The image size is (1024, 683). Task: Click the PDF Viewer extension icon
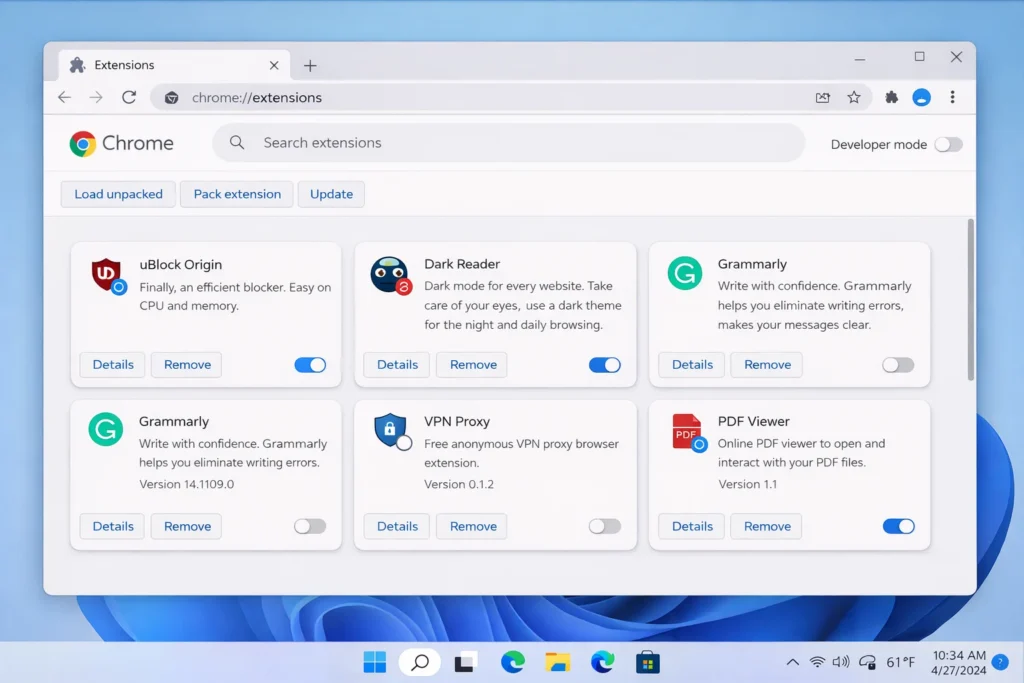[x=685, y=433]
